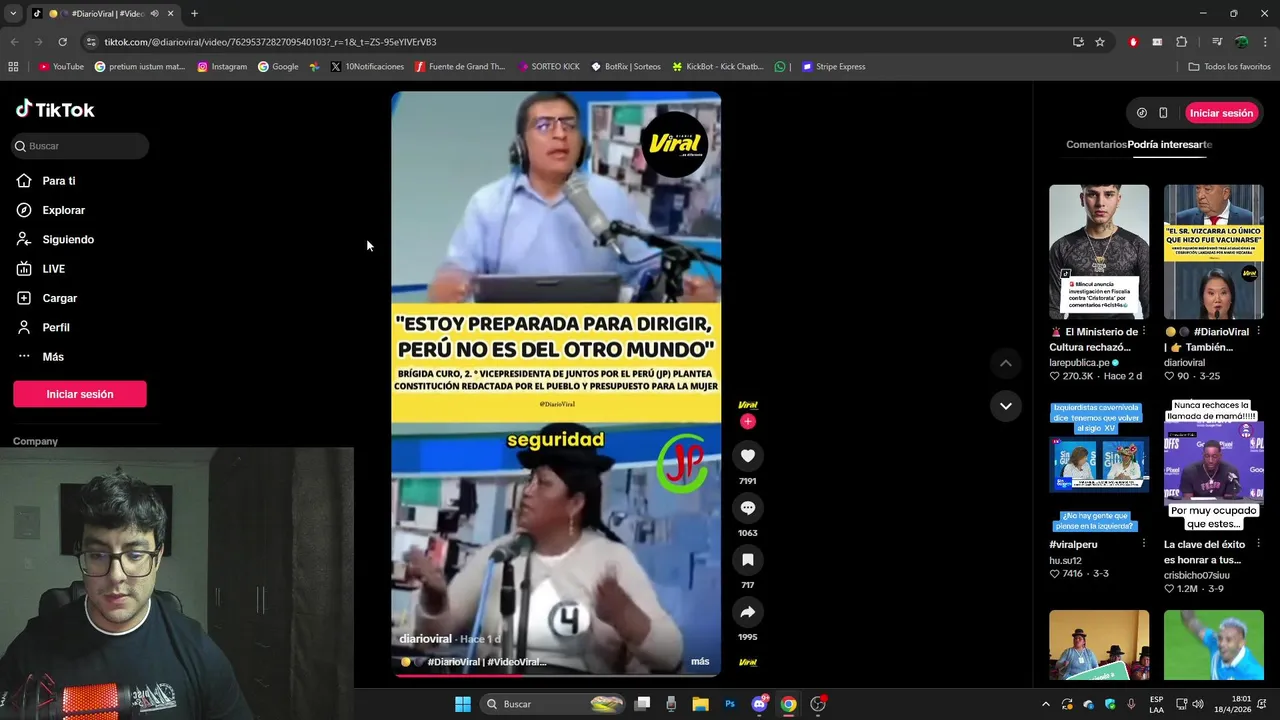Open options for #DiarioViral También card
The height and width of the screenshot is (720, 1280).
[x=1258, y=331]
